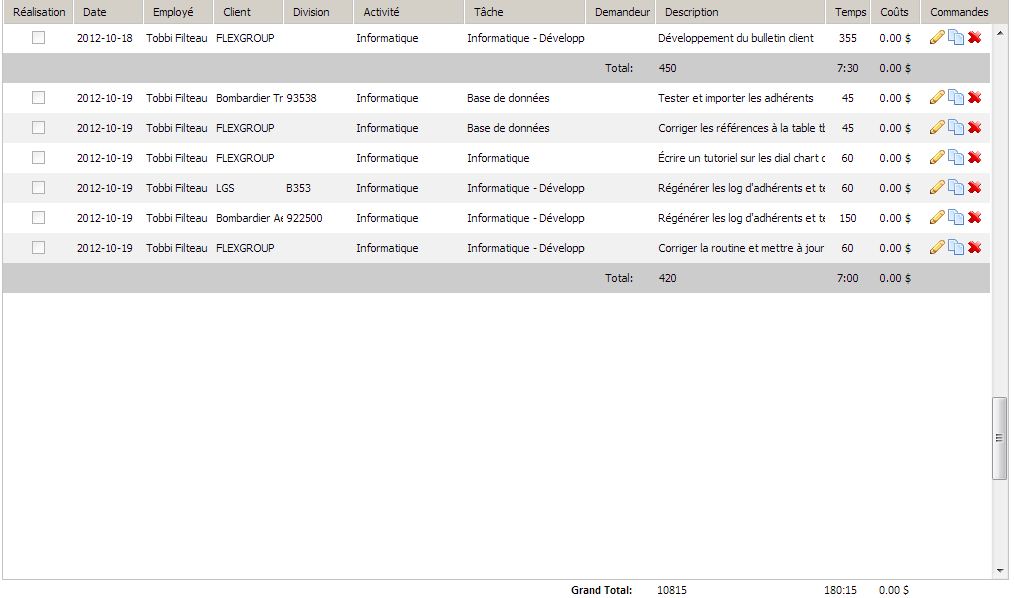Toggle Réalisation checkbox for 'Corriger les références' row
Screen dimensions: 1015x598
[39, 127]
